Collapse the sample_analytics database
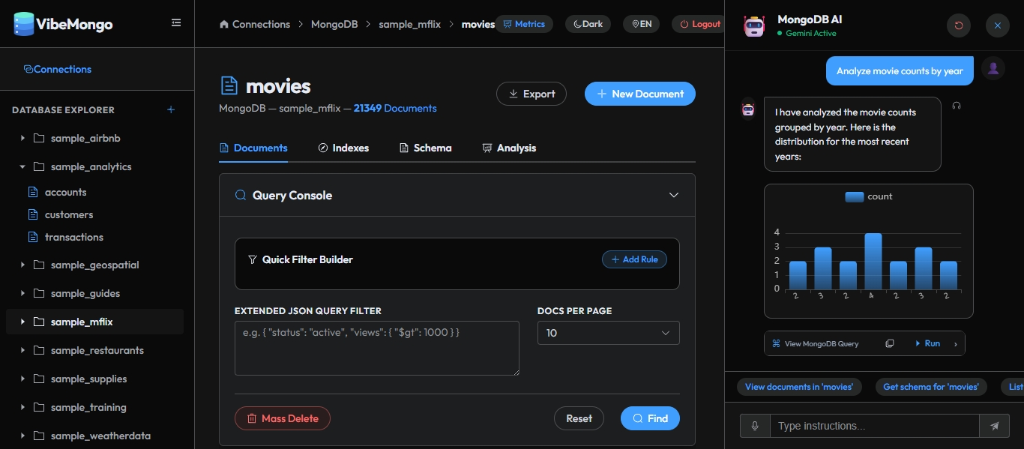This screenshot has height=449, width=1024. (23, 167)
